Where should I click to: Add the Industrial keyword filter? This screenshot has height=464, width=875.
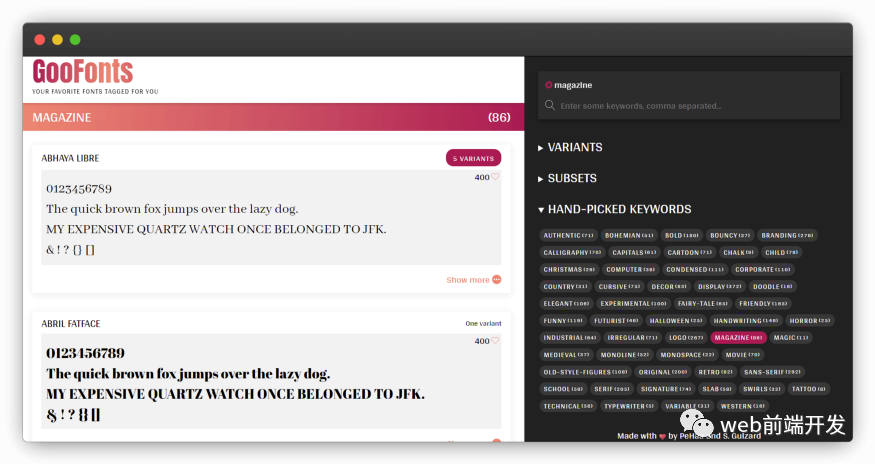point(570,337)
